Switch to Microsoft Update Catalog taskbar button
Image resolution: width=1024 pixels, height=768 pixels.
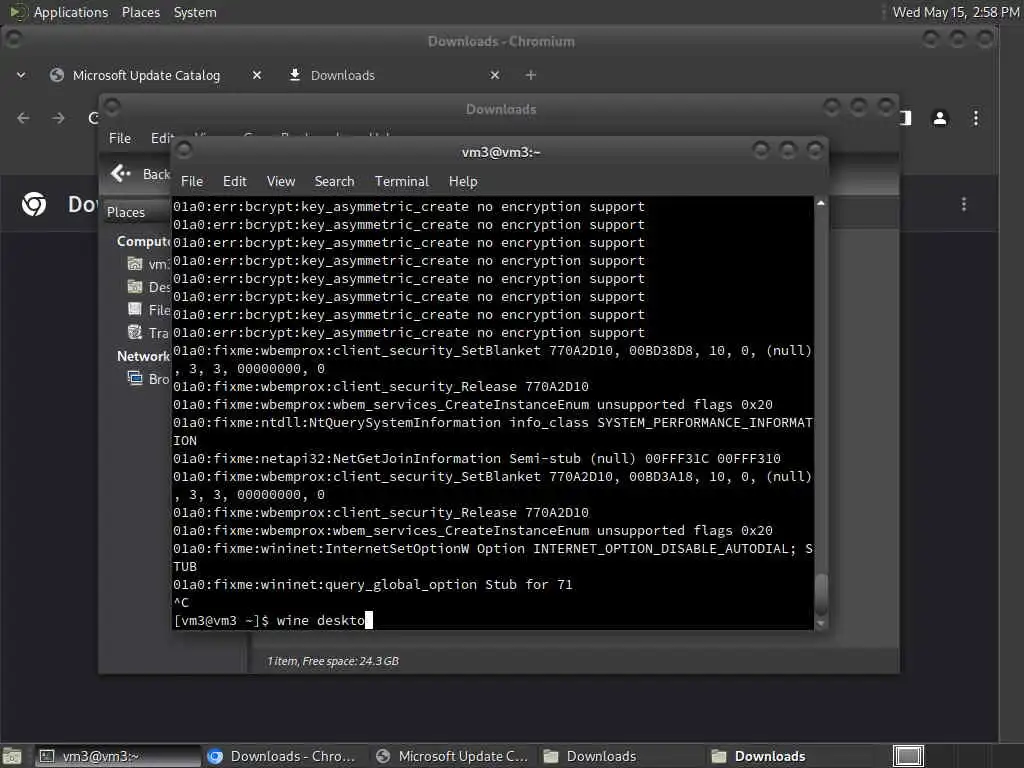point(453,756)
